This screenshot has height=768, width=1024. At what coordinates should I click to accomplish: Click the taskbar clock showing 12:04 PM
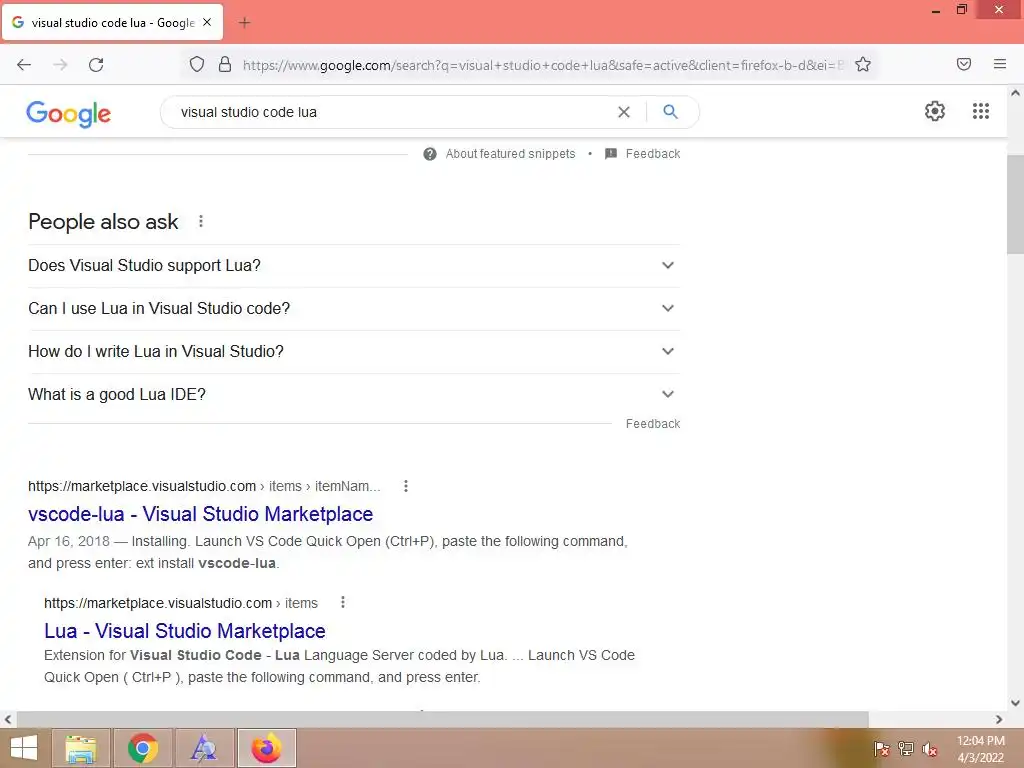pyautogui.click(x=980, y=749)
